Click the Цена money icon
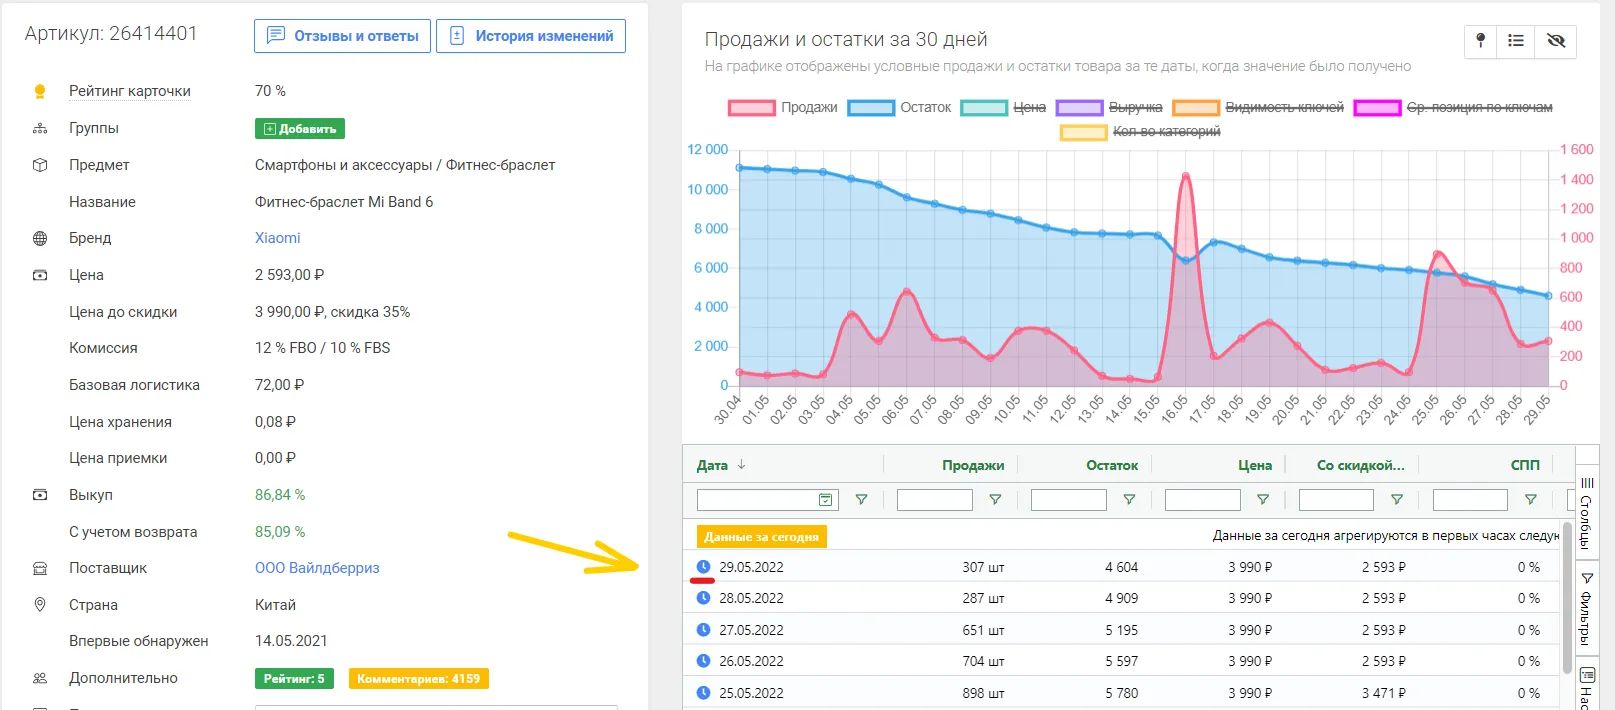Screen dimensions: 1615x710 tap(40, 275)
